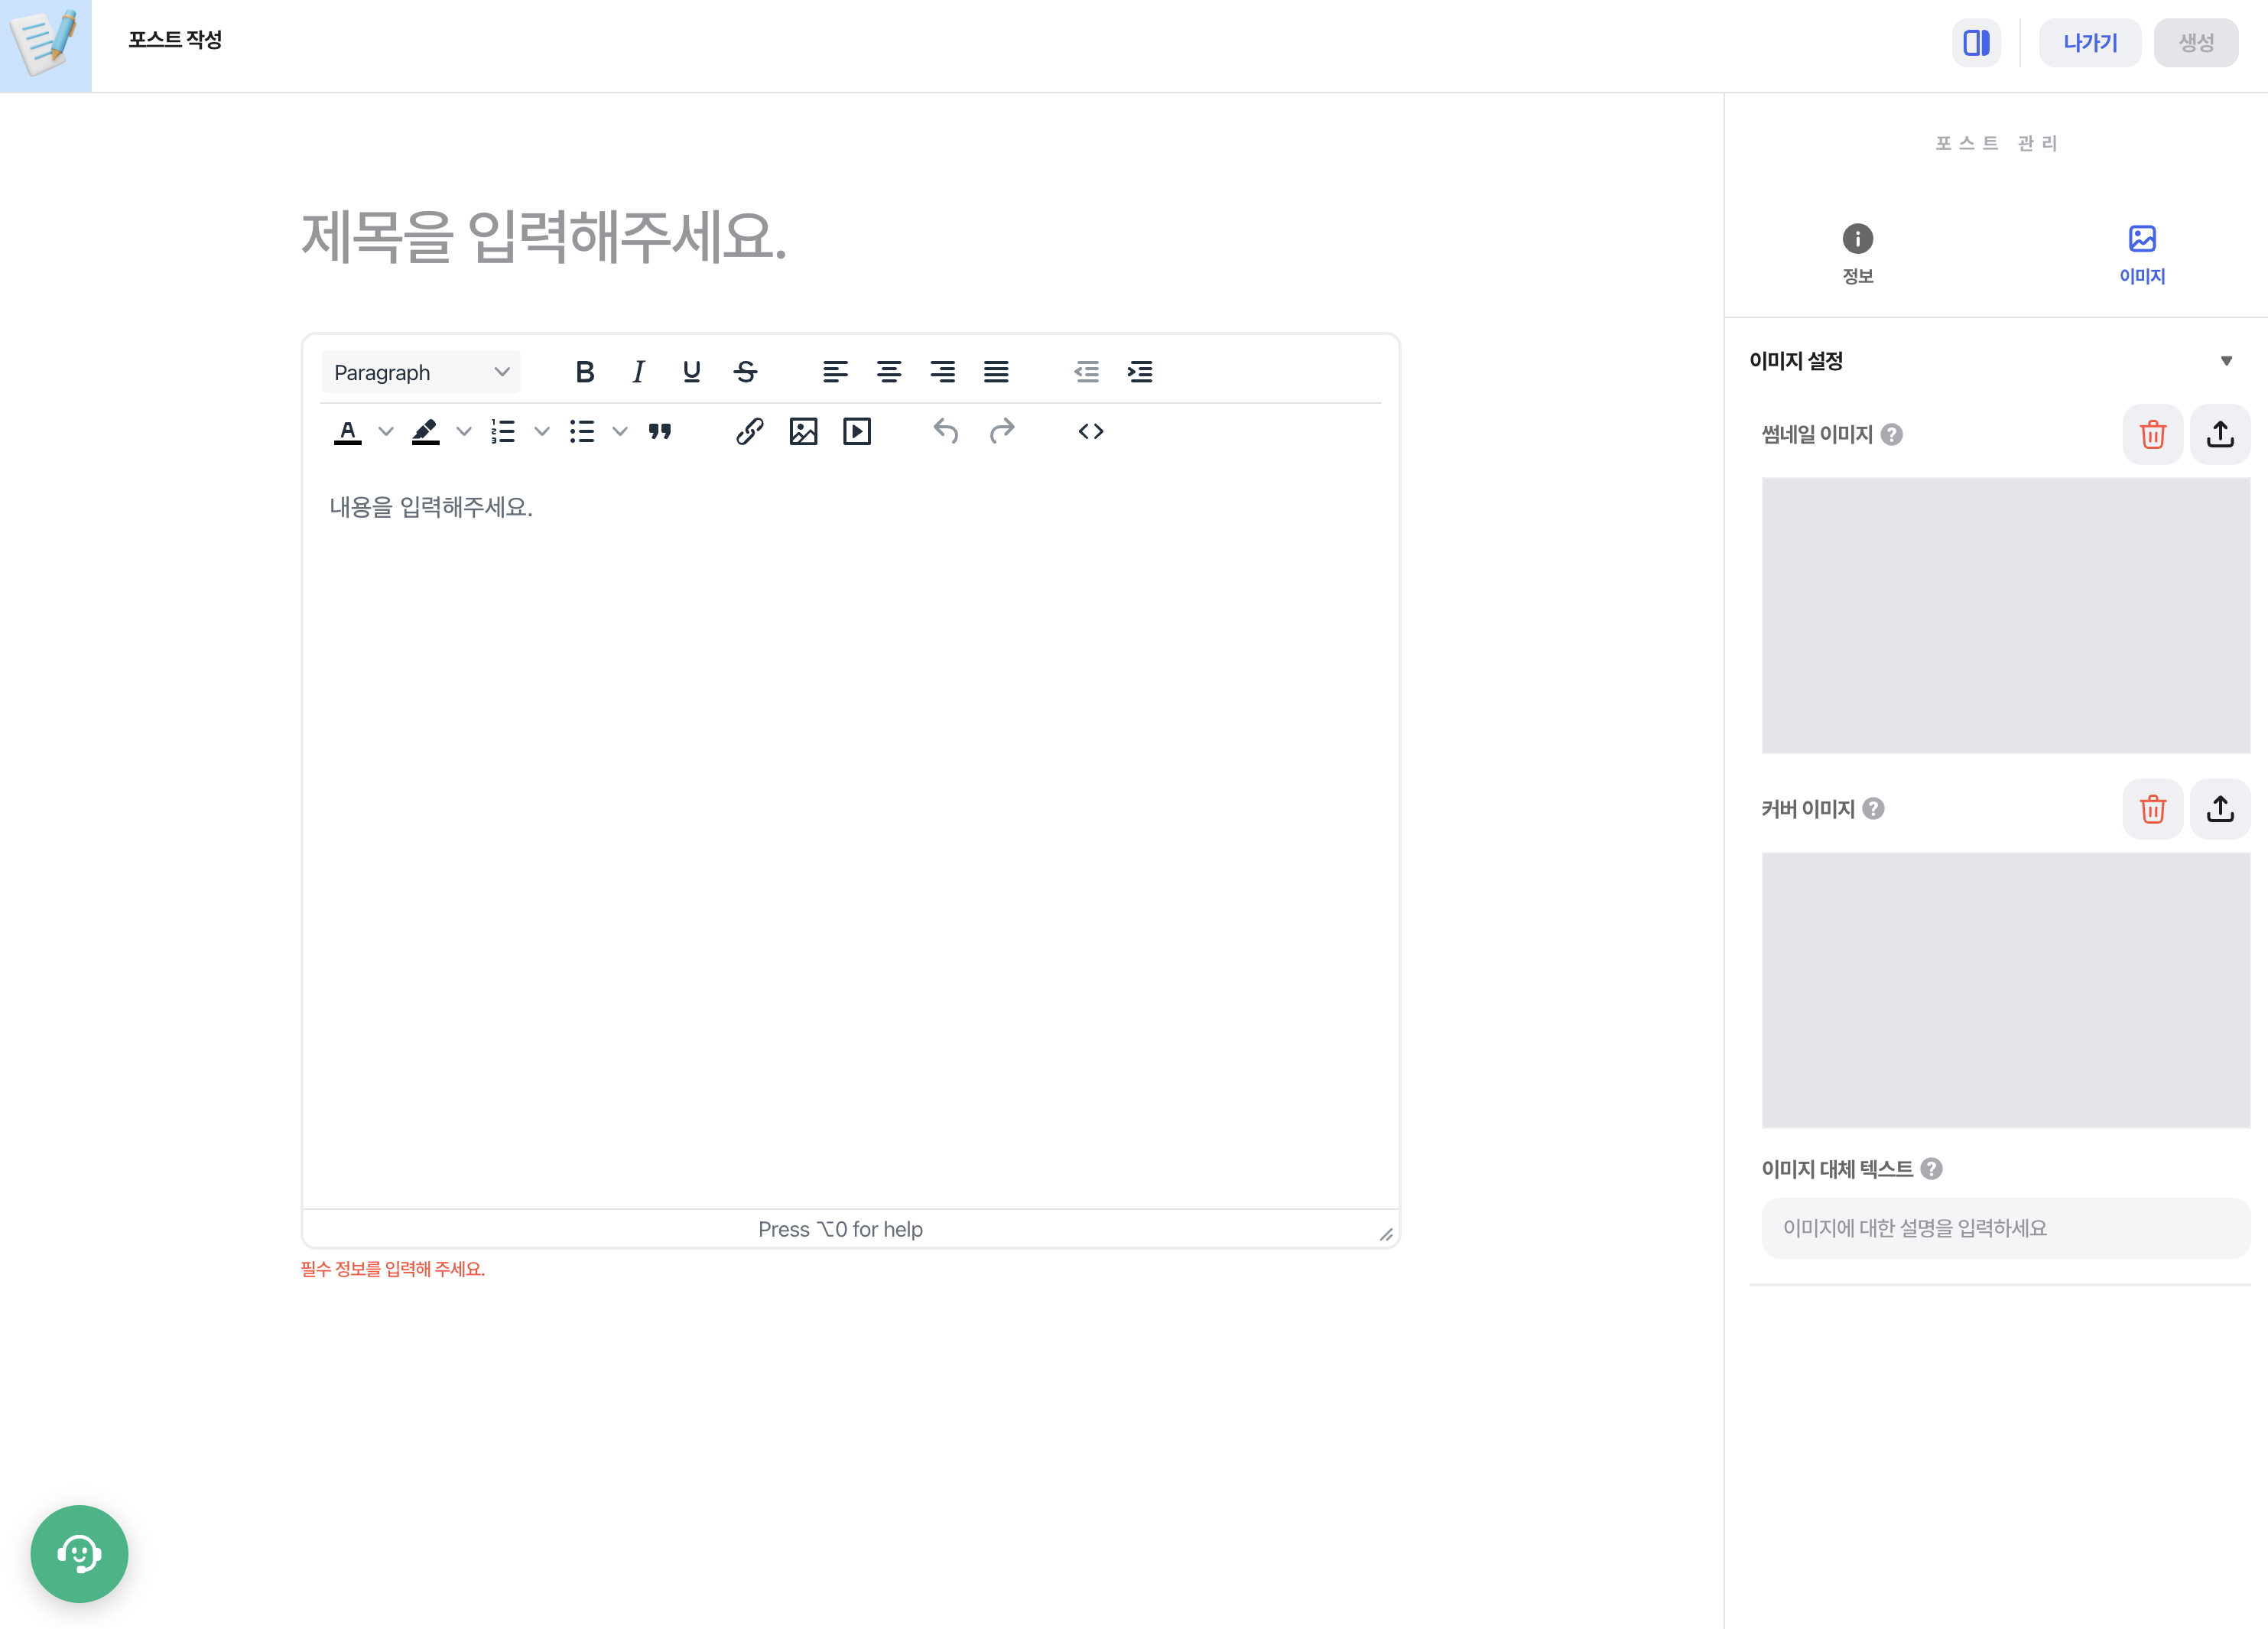2268x1629 pixels.
Task: Apply italic formatting
Action: pos(638,371)
